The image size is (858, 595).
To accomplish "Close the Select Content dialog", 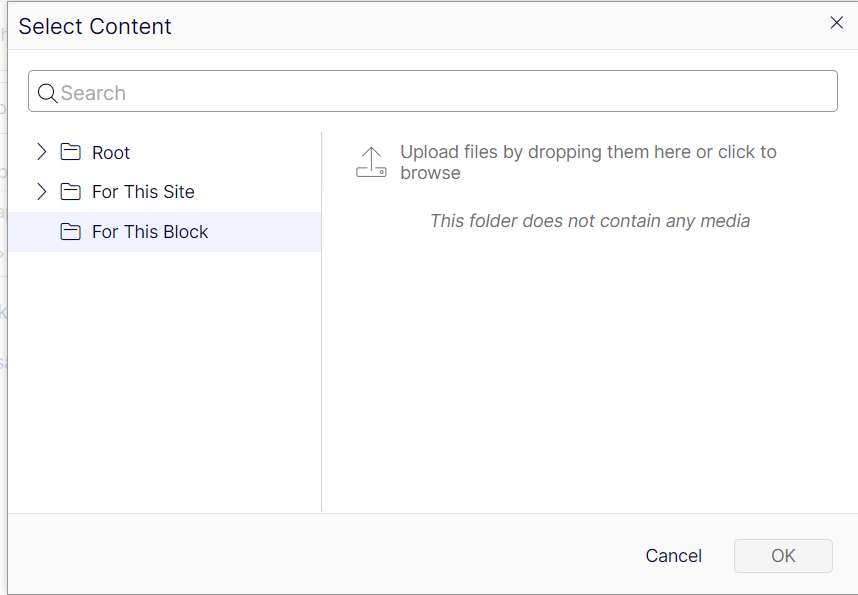I will click(x=837, y=23).
